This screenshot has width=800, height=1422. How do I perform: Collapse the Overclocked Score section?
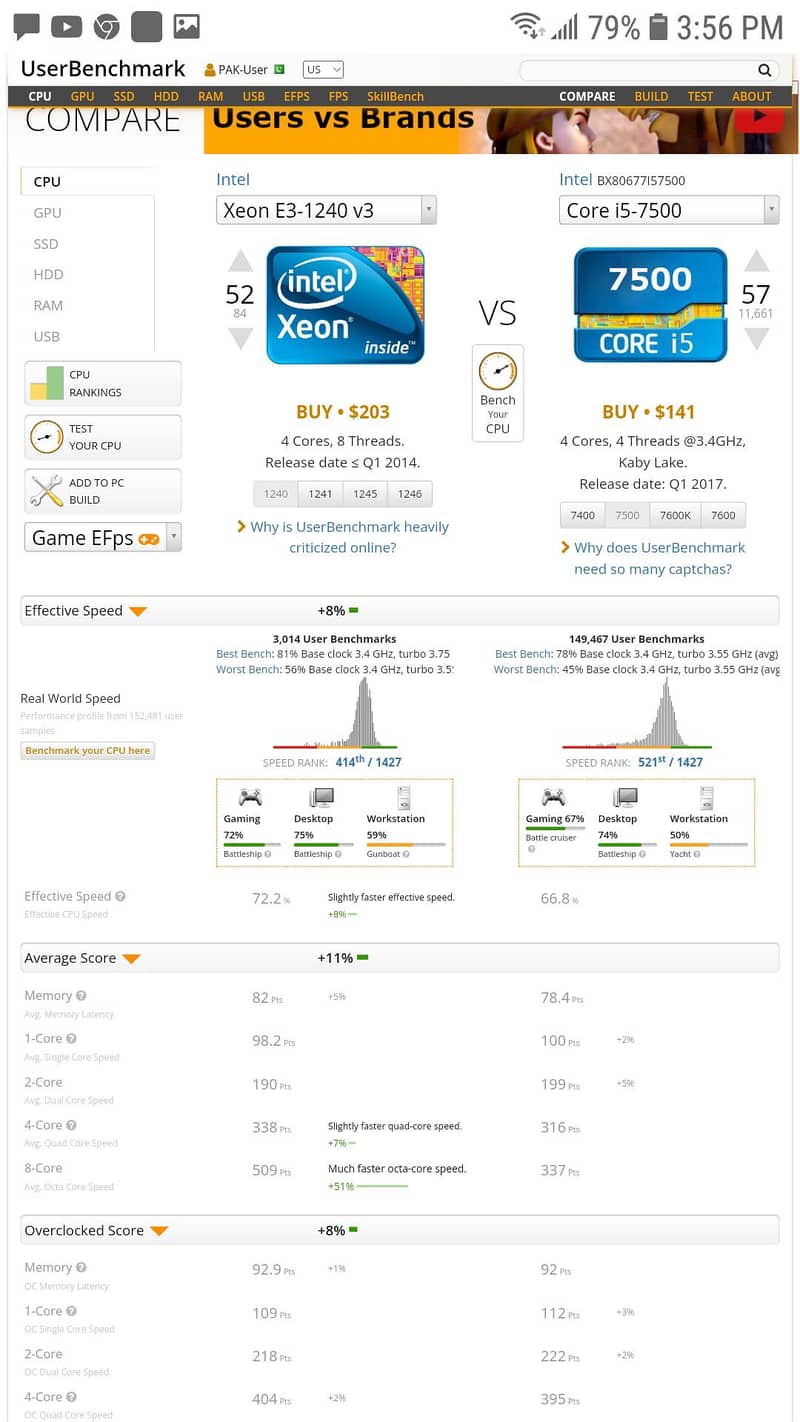pyautogui.click(x=159, y=1231)
